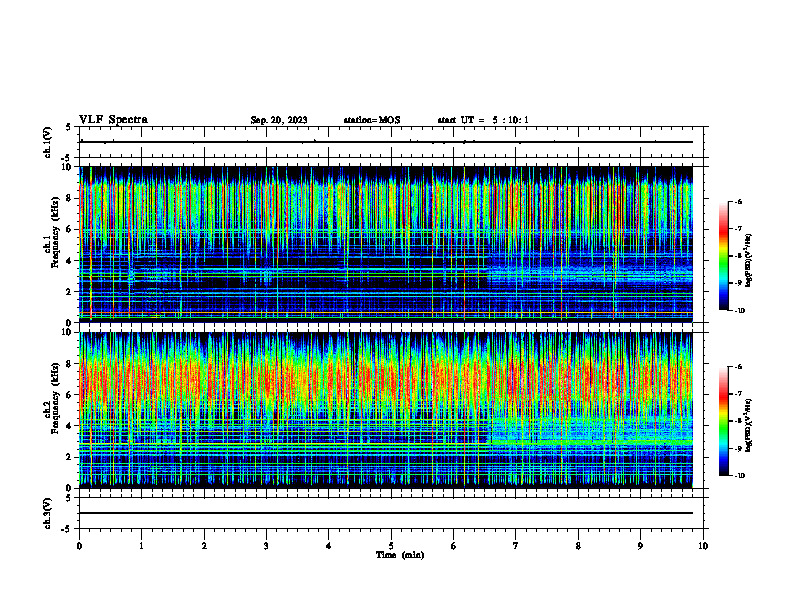Image resolution: width=792 pixels, height=612 pixels.
Task: Click the "-6" label on ch.2 color bar
Action: coord(738,367)
